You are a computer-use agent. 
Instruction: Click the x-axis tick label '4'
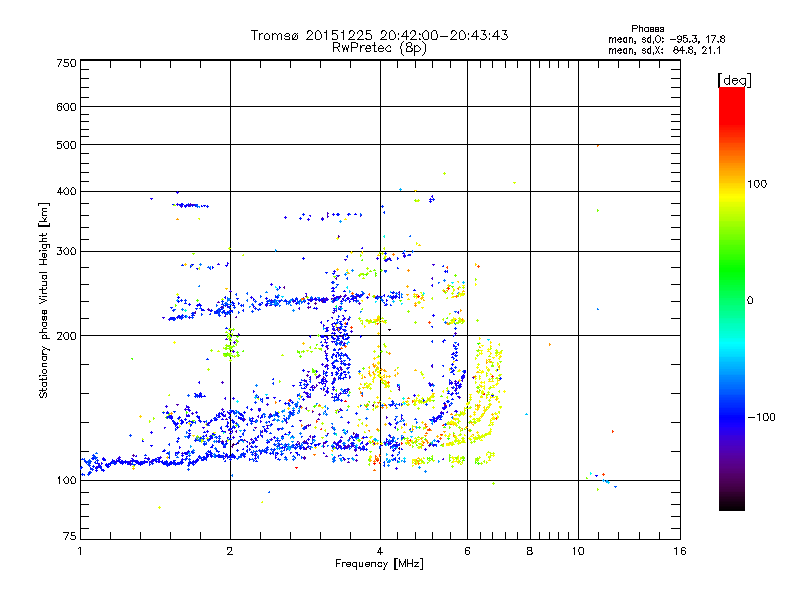(x=380, y=551)
